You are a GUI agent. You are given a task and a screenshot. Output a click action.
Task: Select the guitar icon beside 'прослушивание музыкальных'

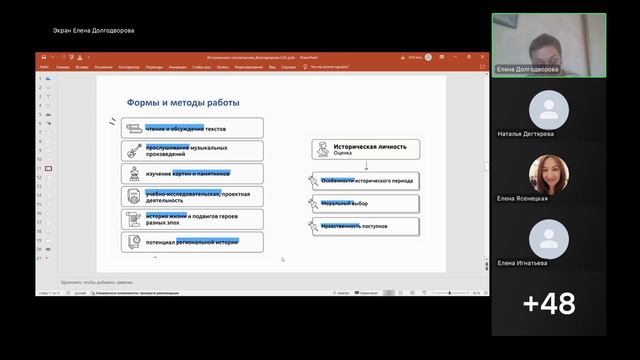[134, 151]
